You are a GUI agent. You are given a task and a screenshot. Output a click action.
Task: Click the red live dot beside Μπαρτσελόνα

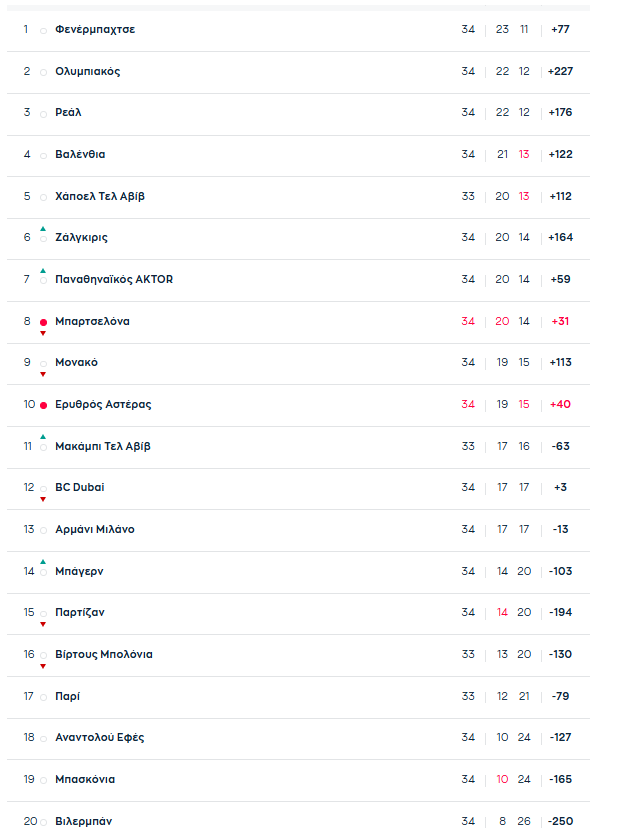click(43, 322)
